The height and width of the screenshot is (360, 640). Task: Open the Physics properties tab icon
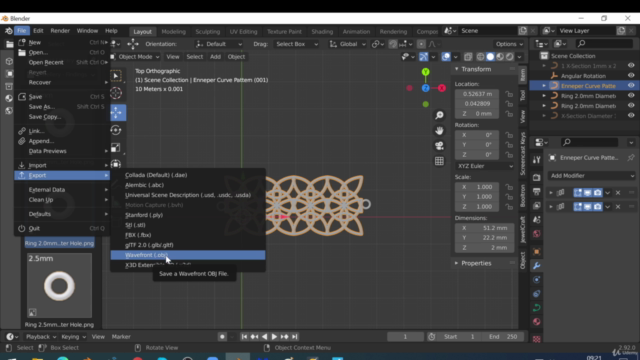[537, 280]
